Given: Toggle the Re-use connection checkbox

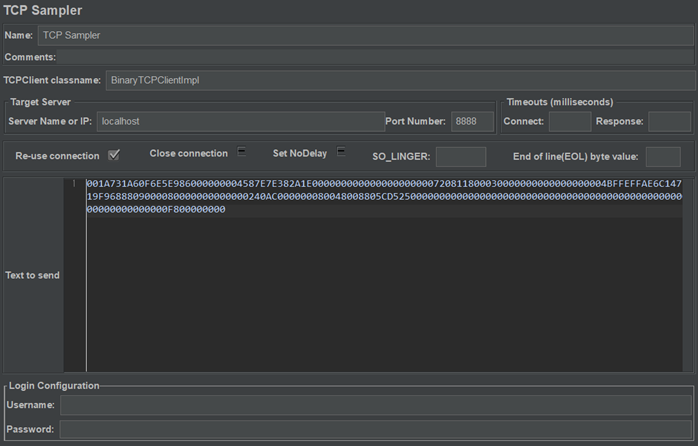Looking at the screenshot, I should (x=114, y=155).
